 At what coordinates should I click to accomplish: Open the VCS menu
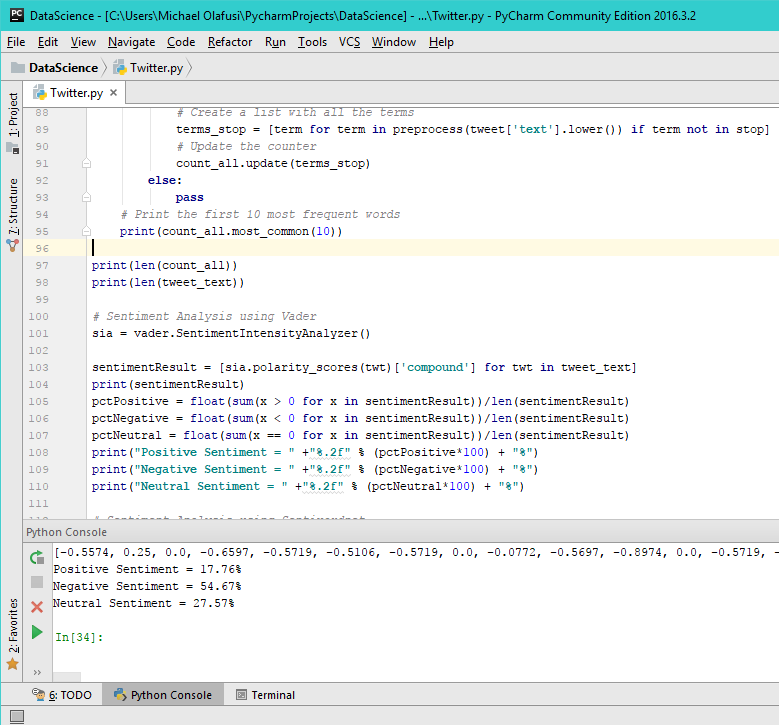349,42
